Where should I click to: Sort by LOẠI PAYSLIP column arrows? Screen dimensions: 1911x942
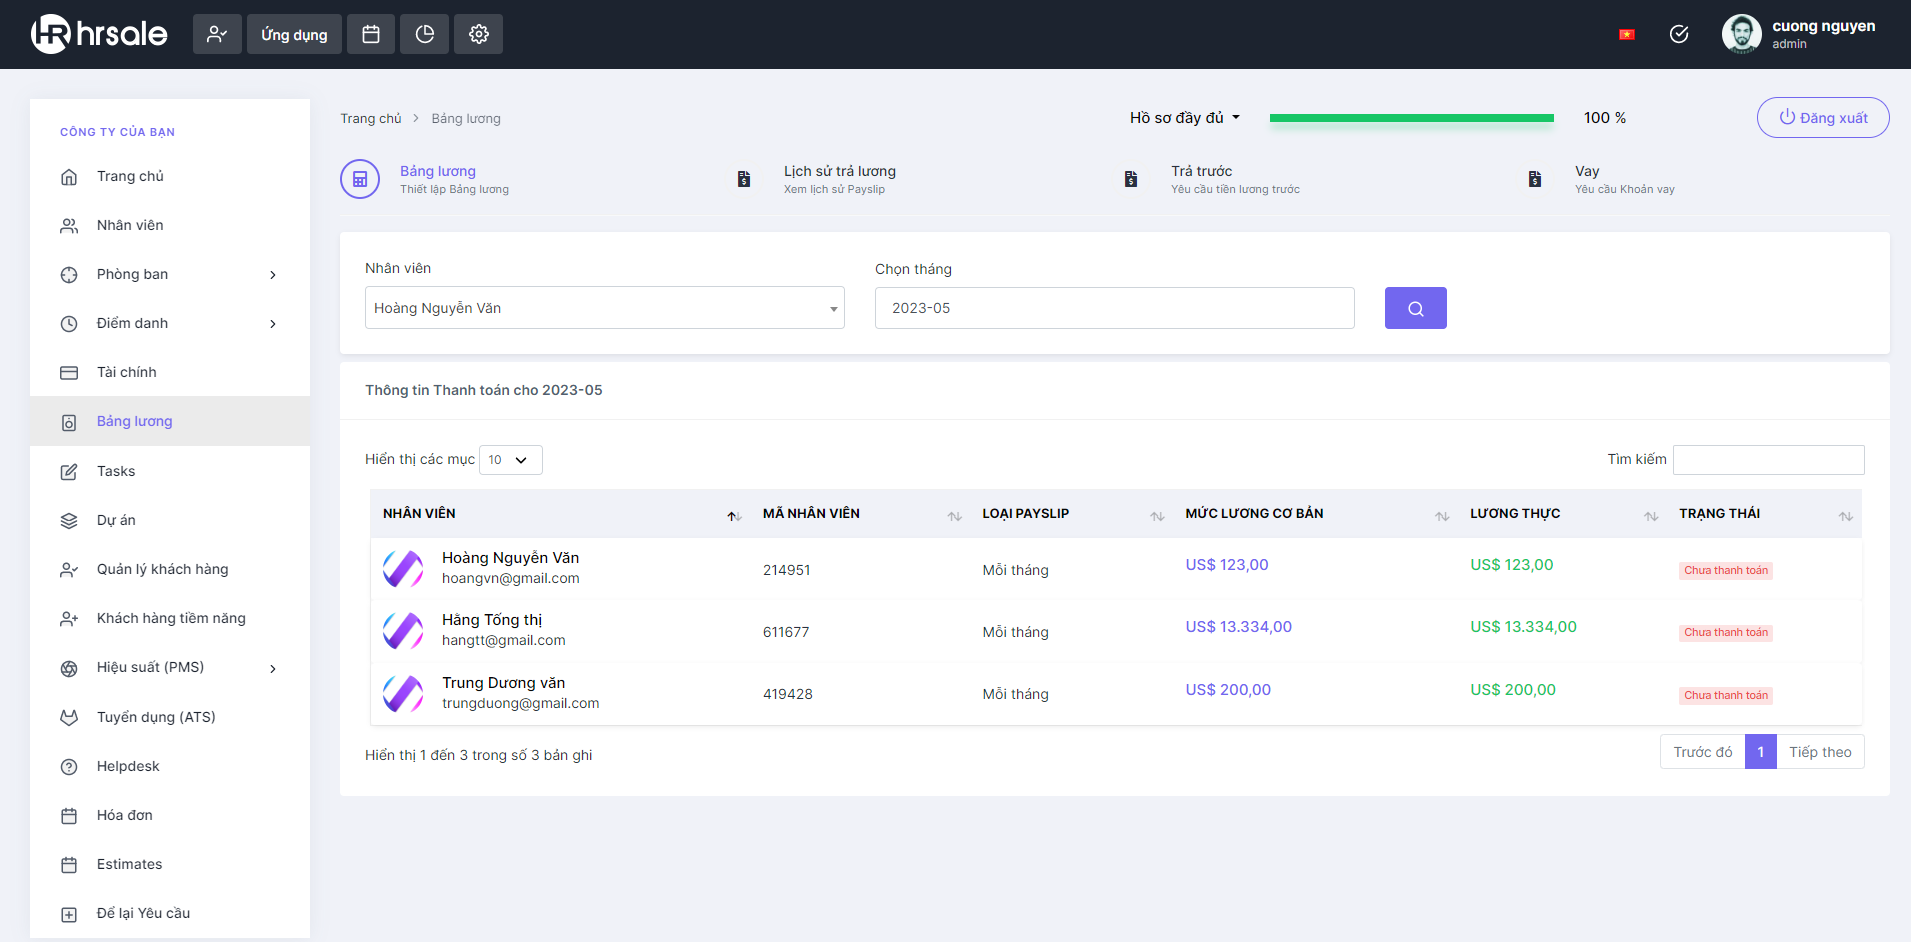(1157, 516)
